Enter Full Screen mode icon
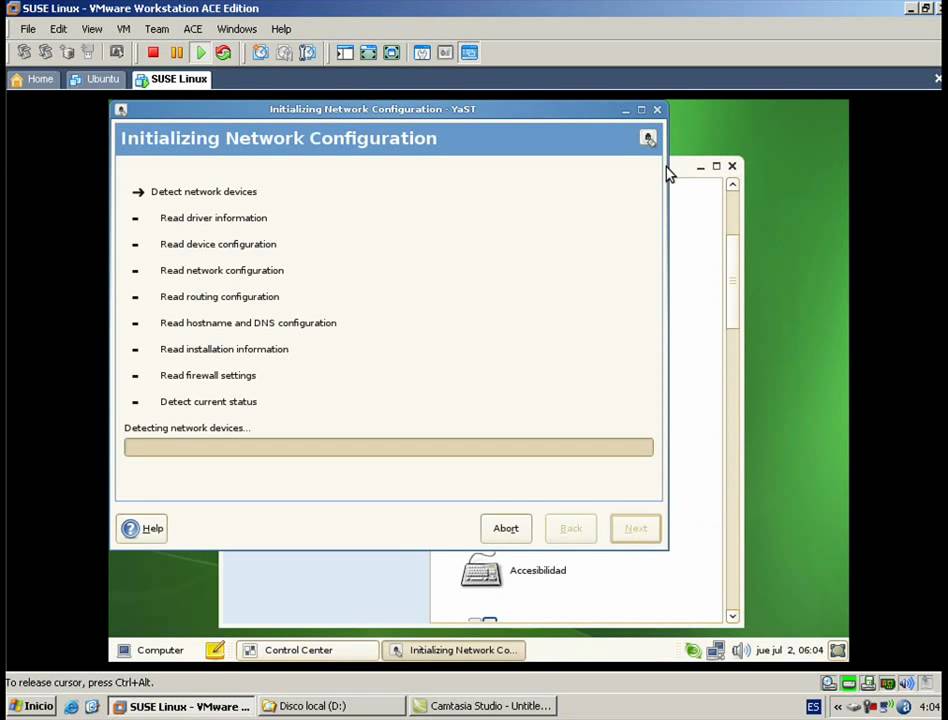 click(x=391, y=53)
